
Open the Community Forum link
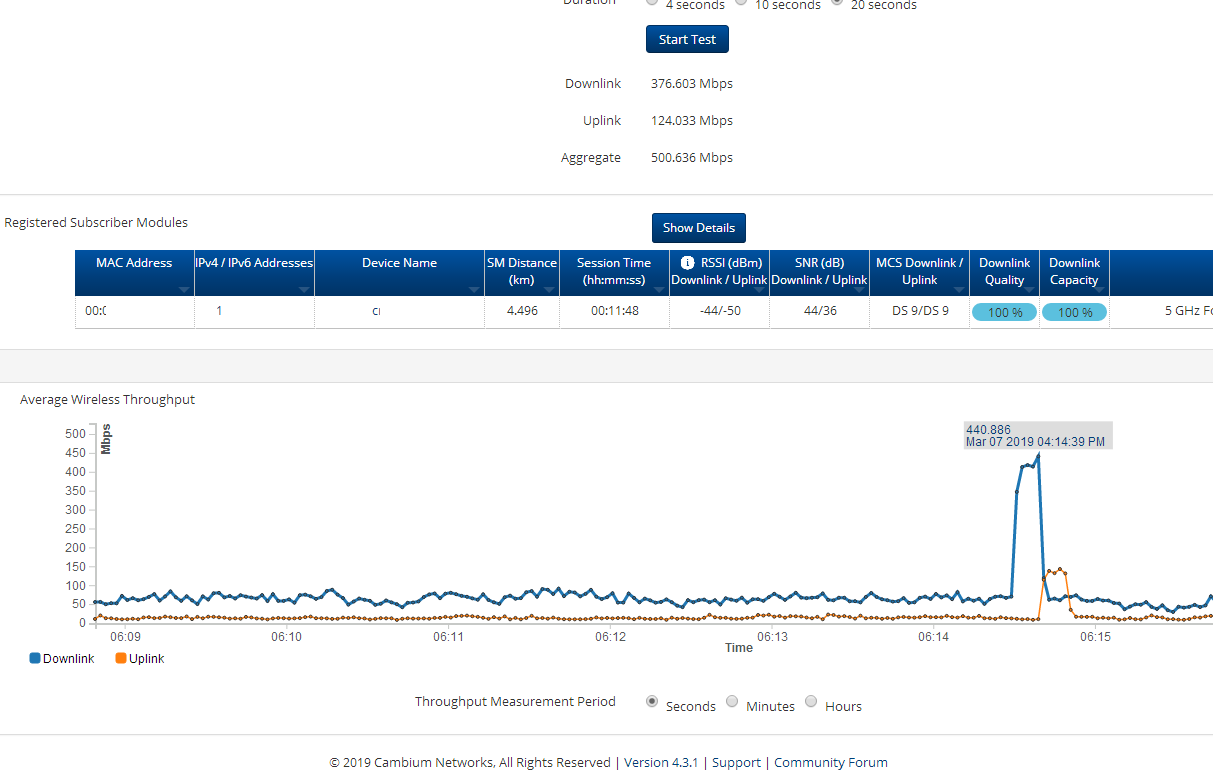(830, 762)
